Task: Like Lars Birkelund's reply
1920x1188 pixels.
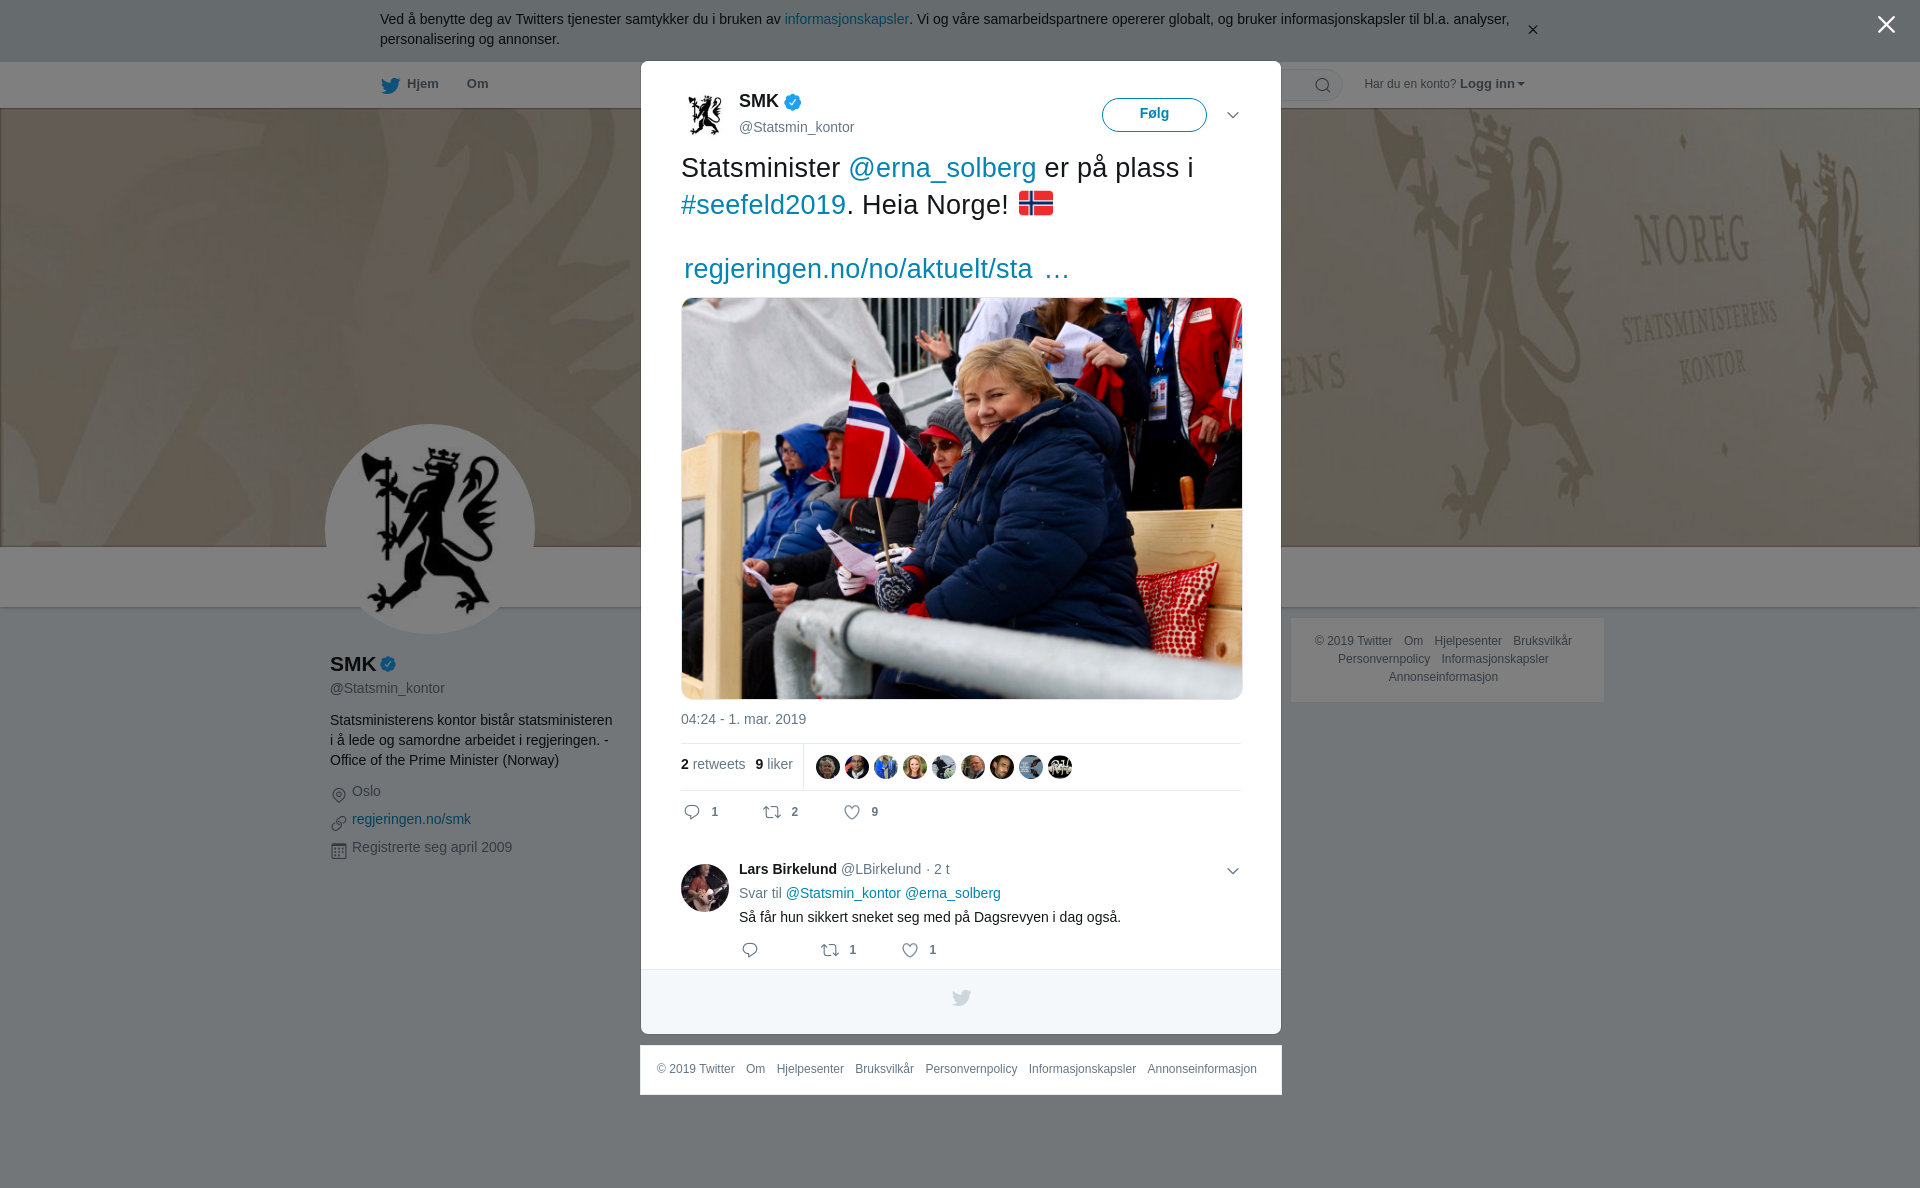Action: tap(910, 950)
